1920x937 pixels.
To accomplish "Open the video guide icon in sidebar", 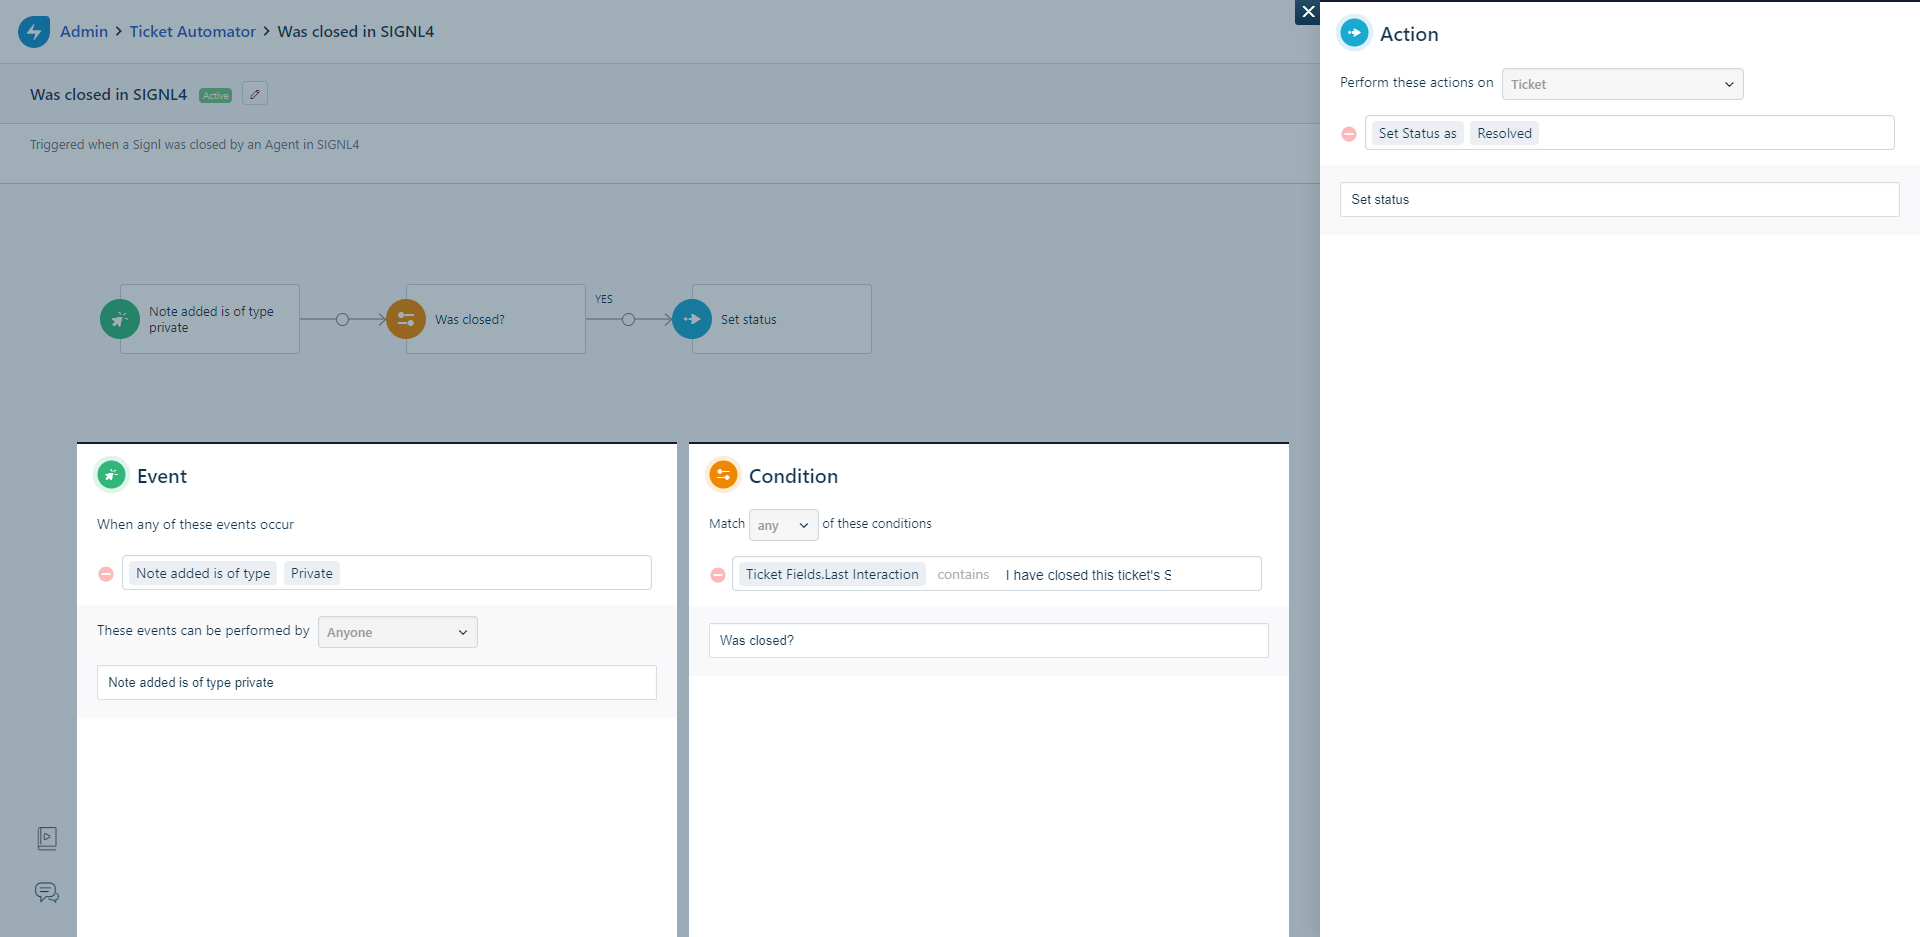I will 47,838.
